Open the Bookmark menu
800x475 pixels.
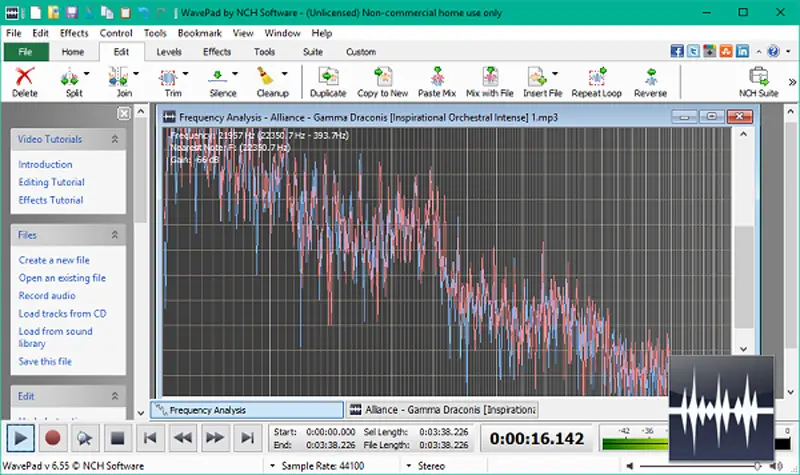click(199, 33)
